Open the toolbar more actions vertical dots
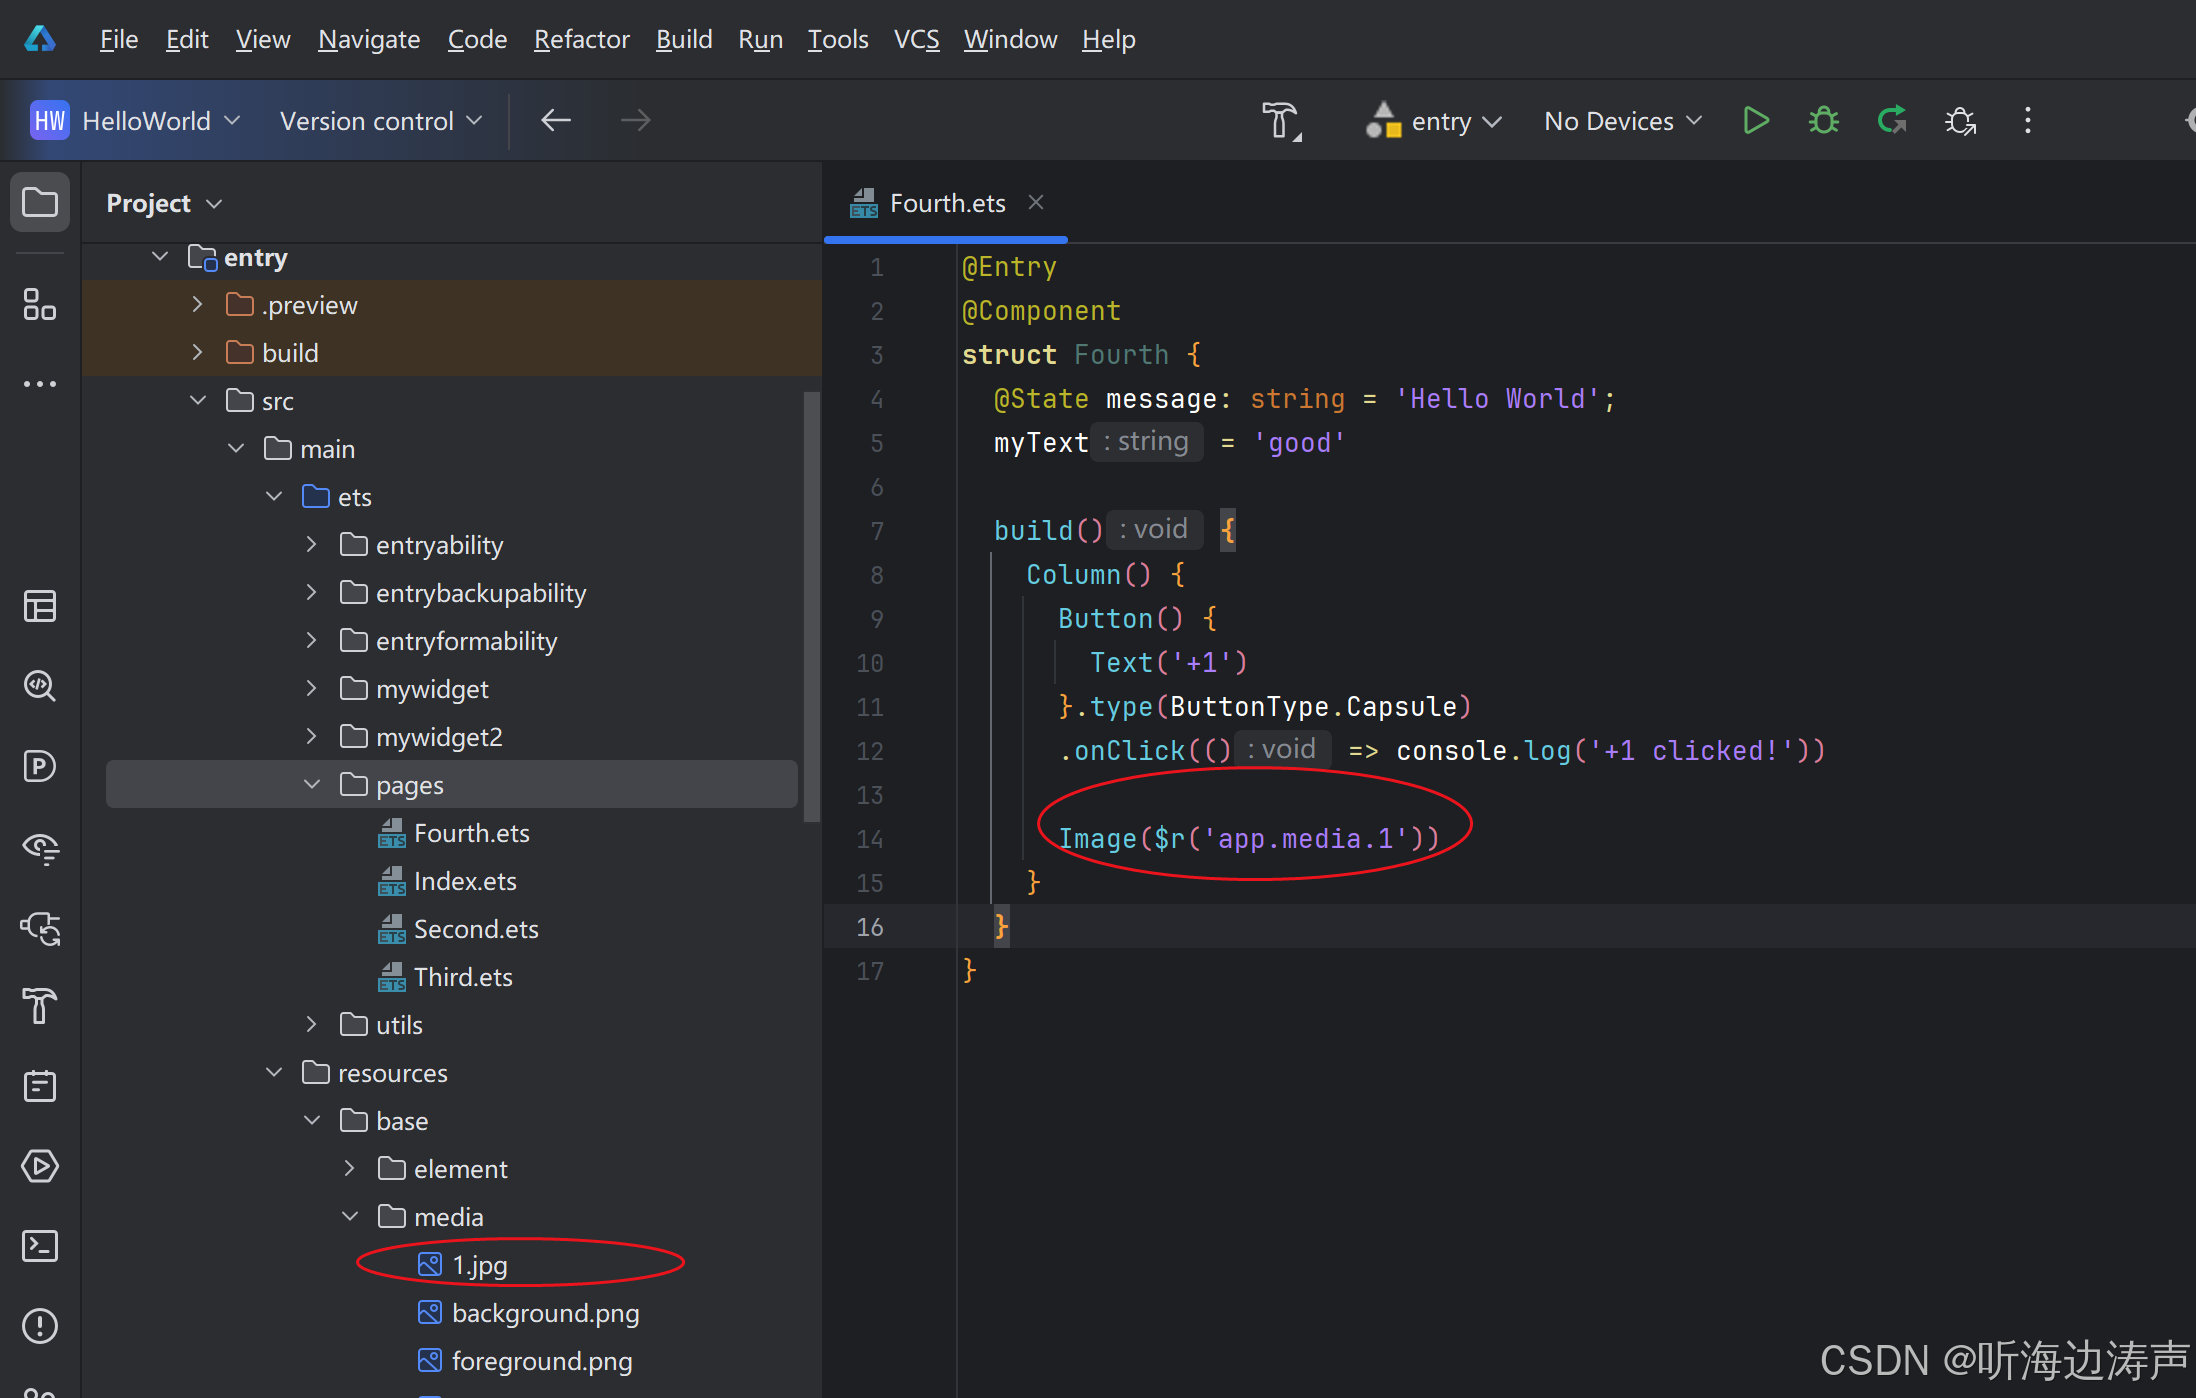 [x=2028, y=121]
